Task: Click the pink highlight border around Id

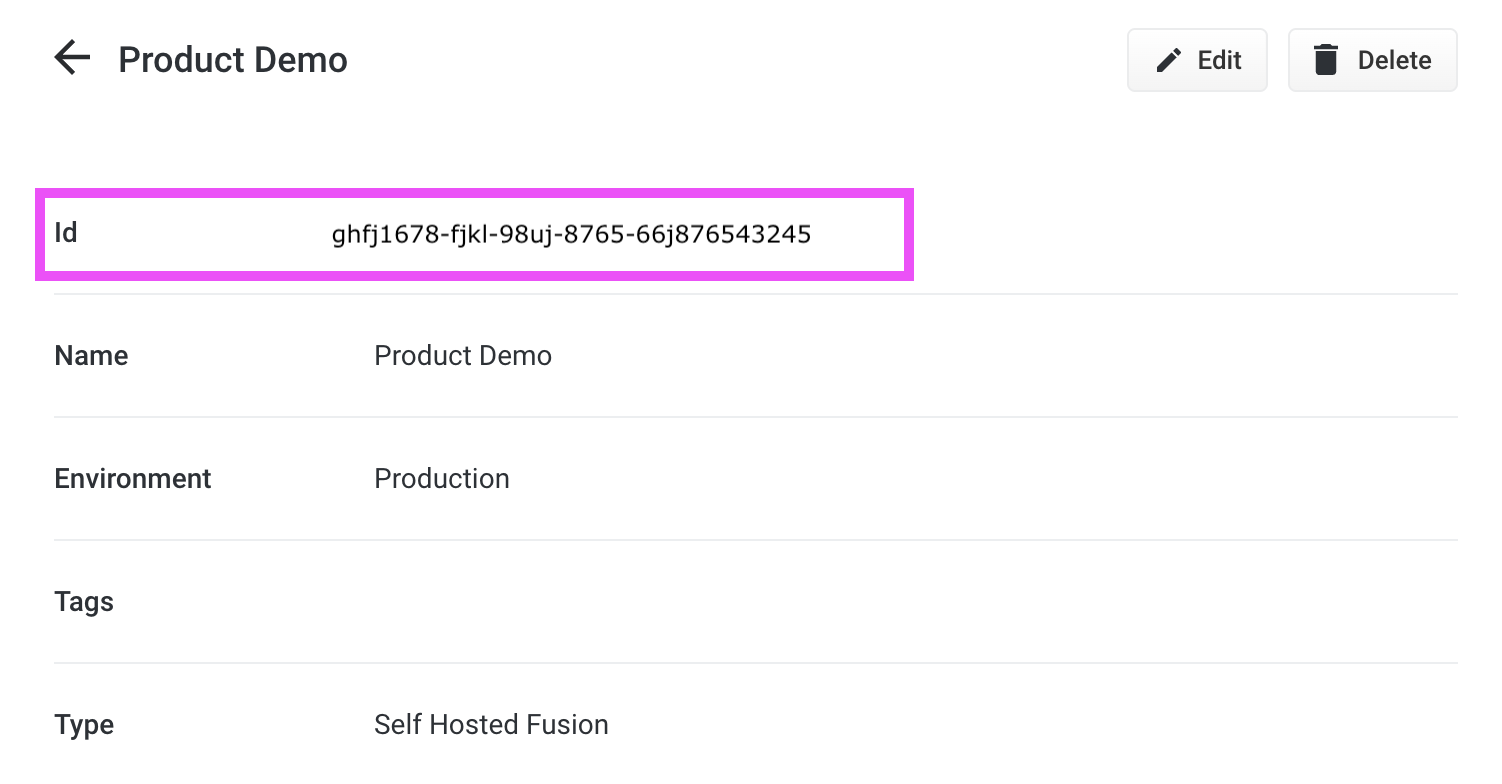Action: 475,192
